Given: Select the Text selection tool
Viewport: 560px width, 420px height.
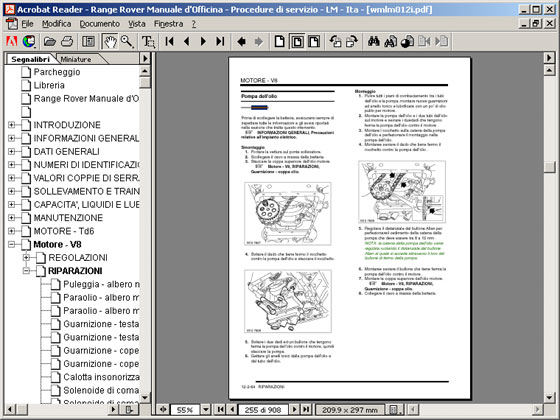Looking at the screenshot, I should coord(148,41).
